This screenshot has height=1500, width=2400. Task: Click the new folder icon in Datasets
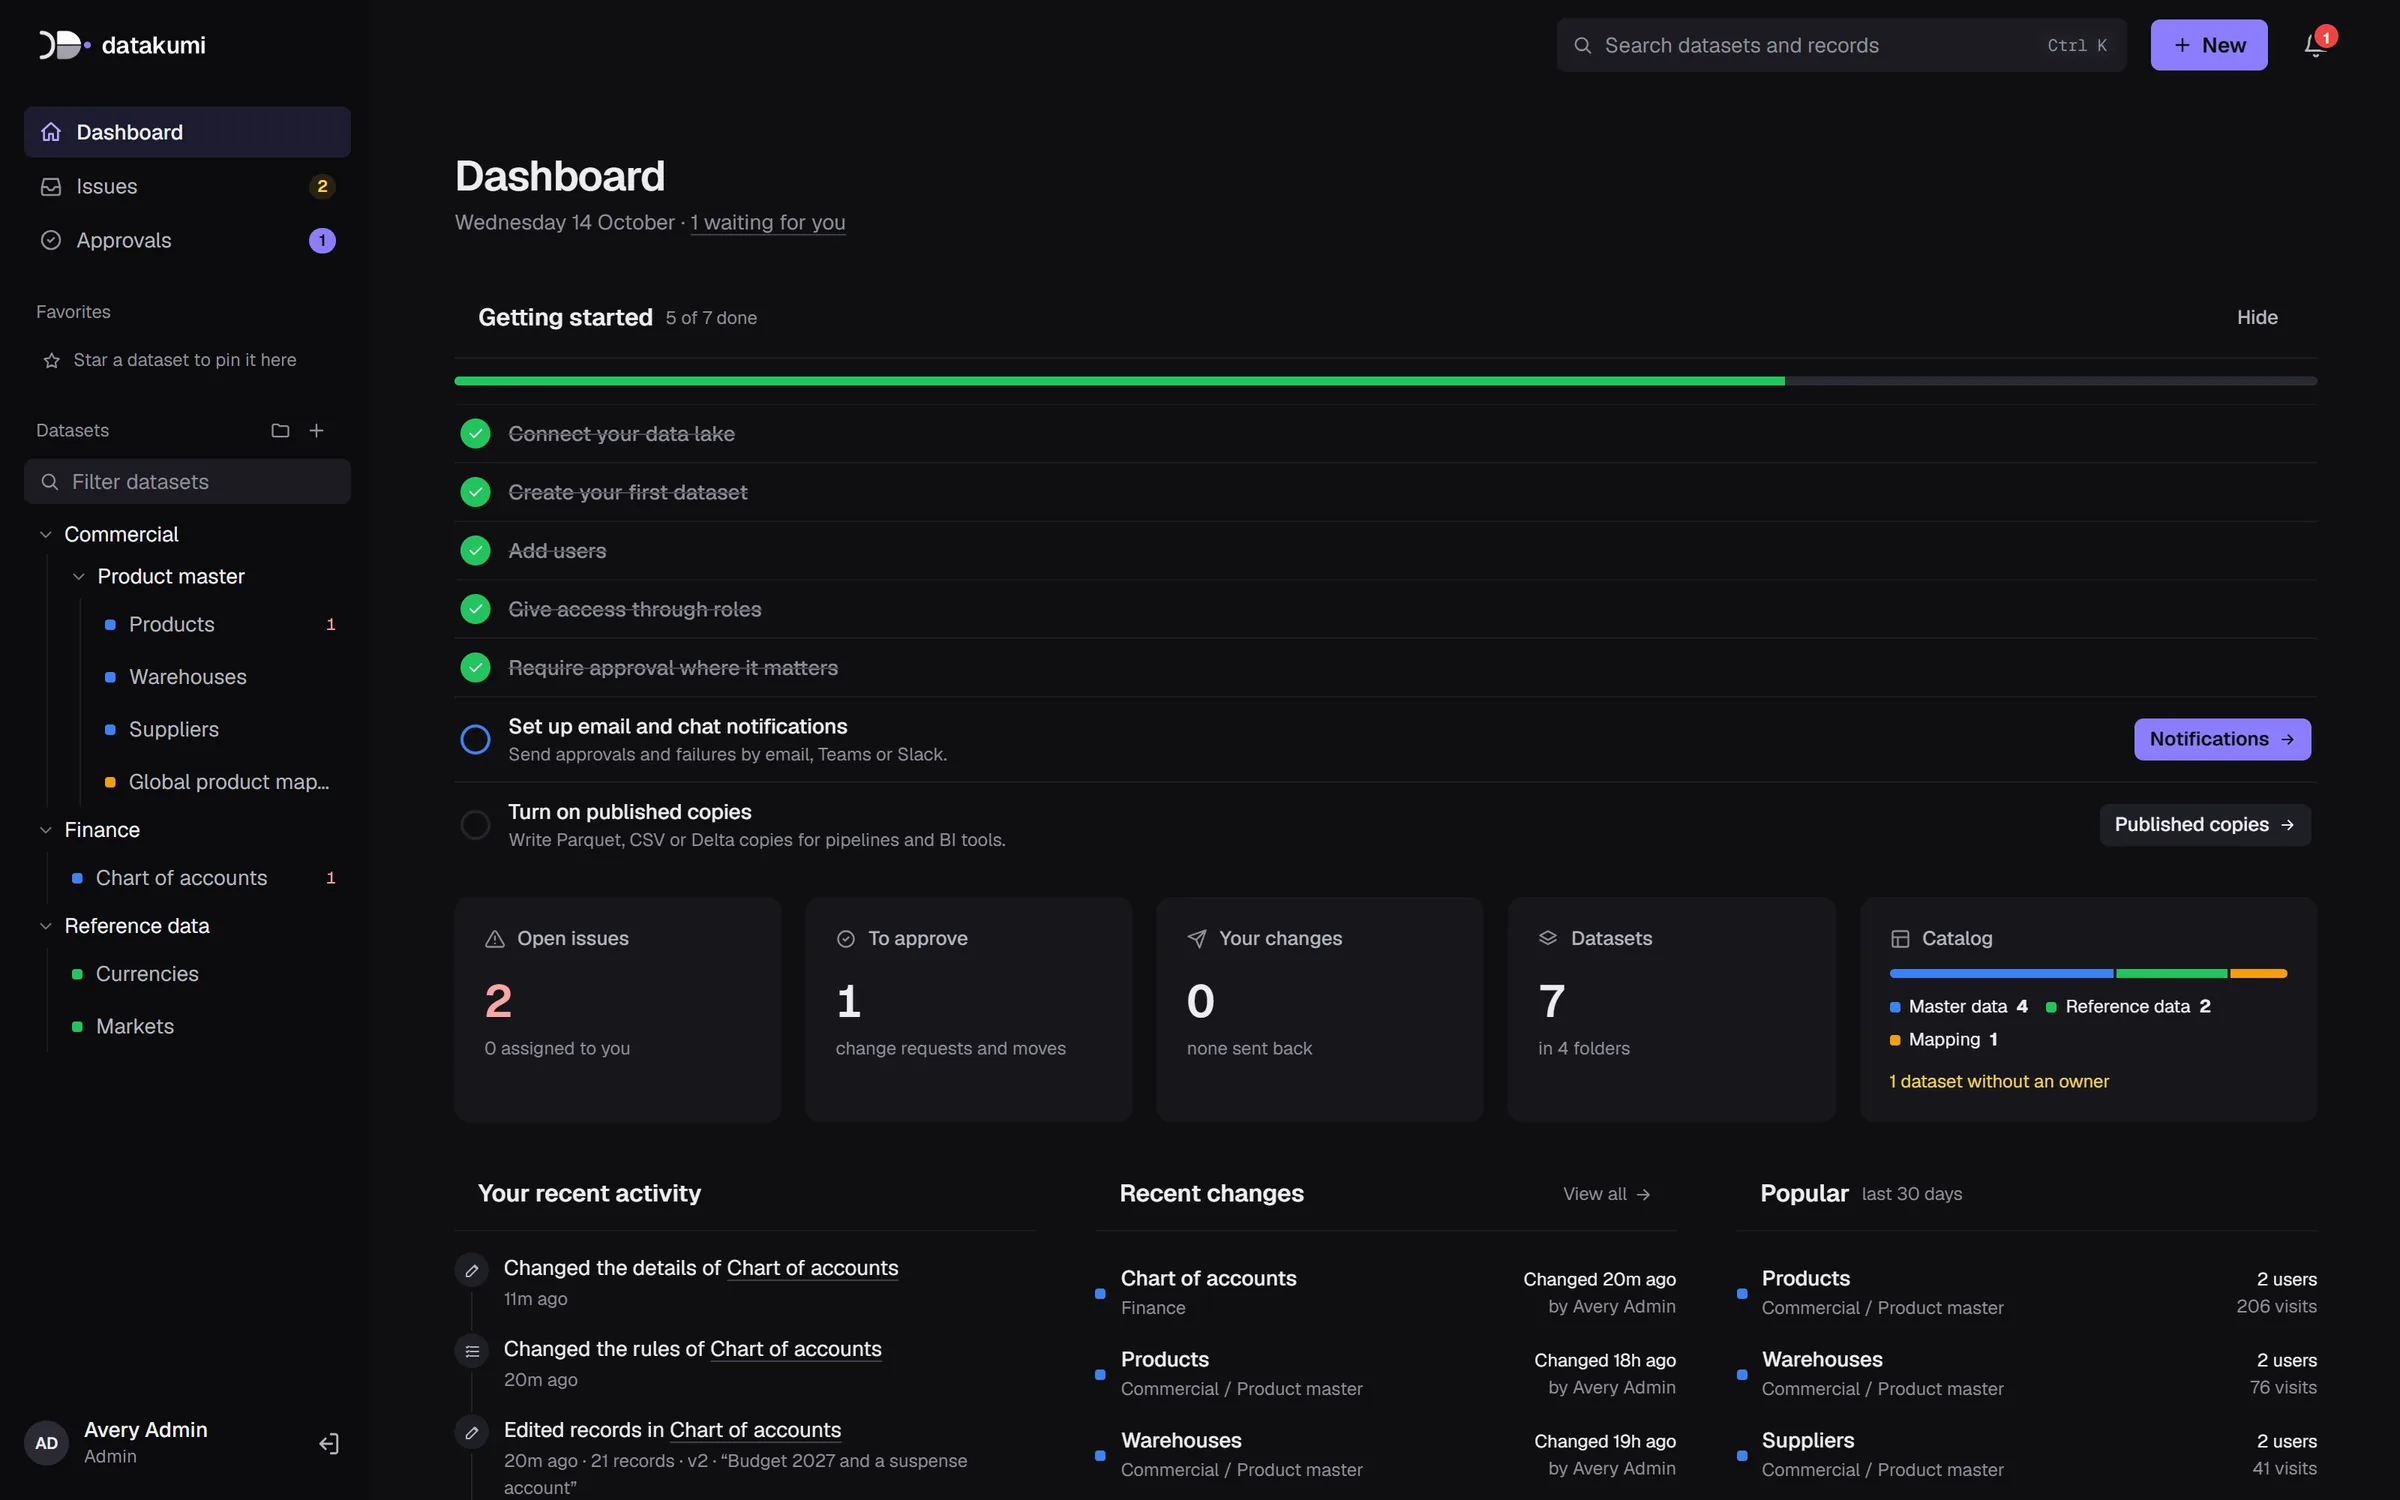(280, 430)
